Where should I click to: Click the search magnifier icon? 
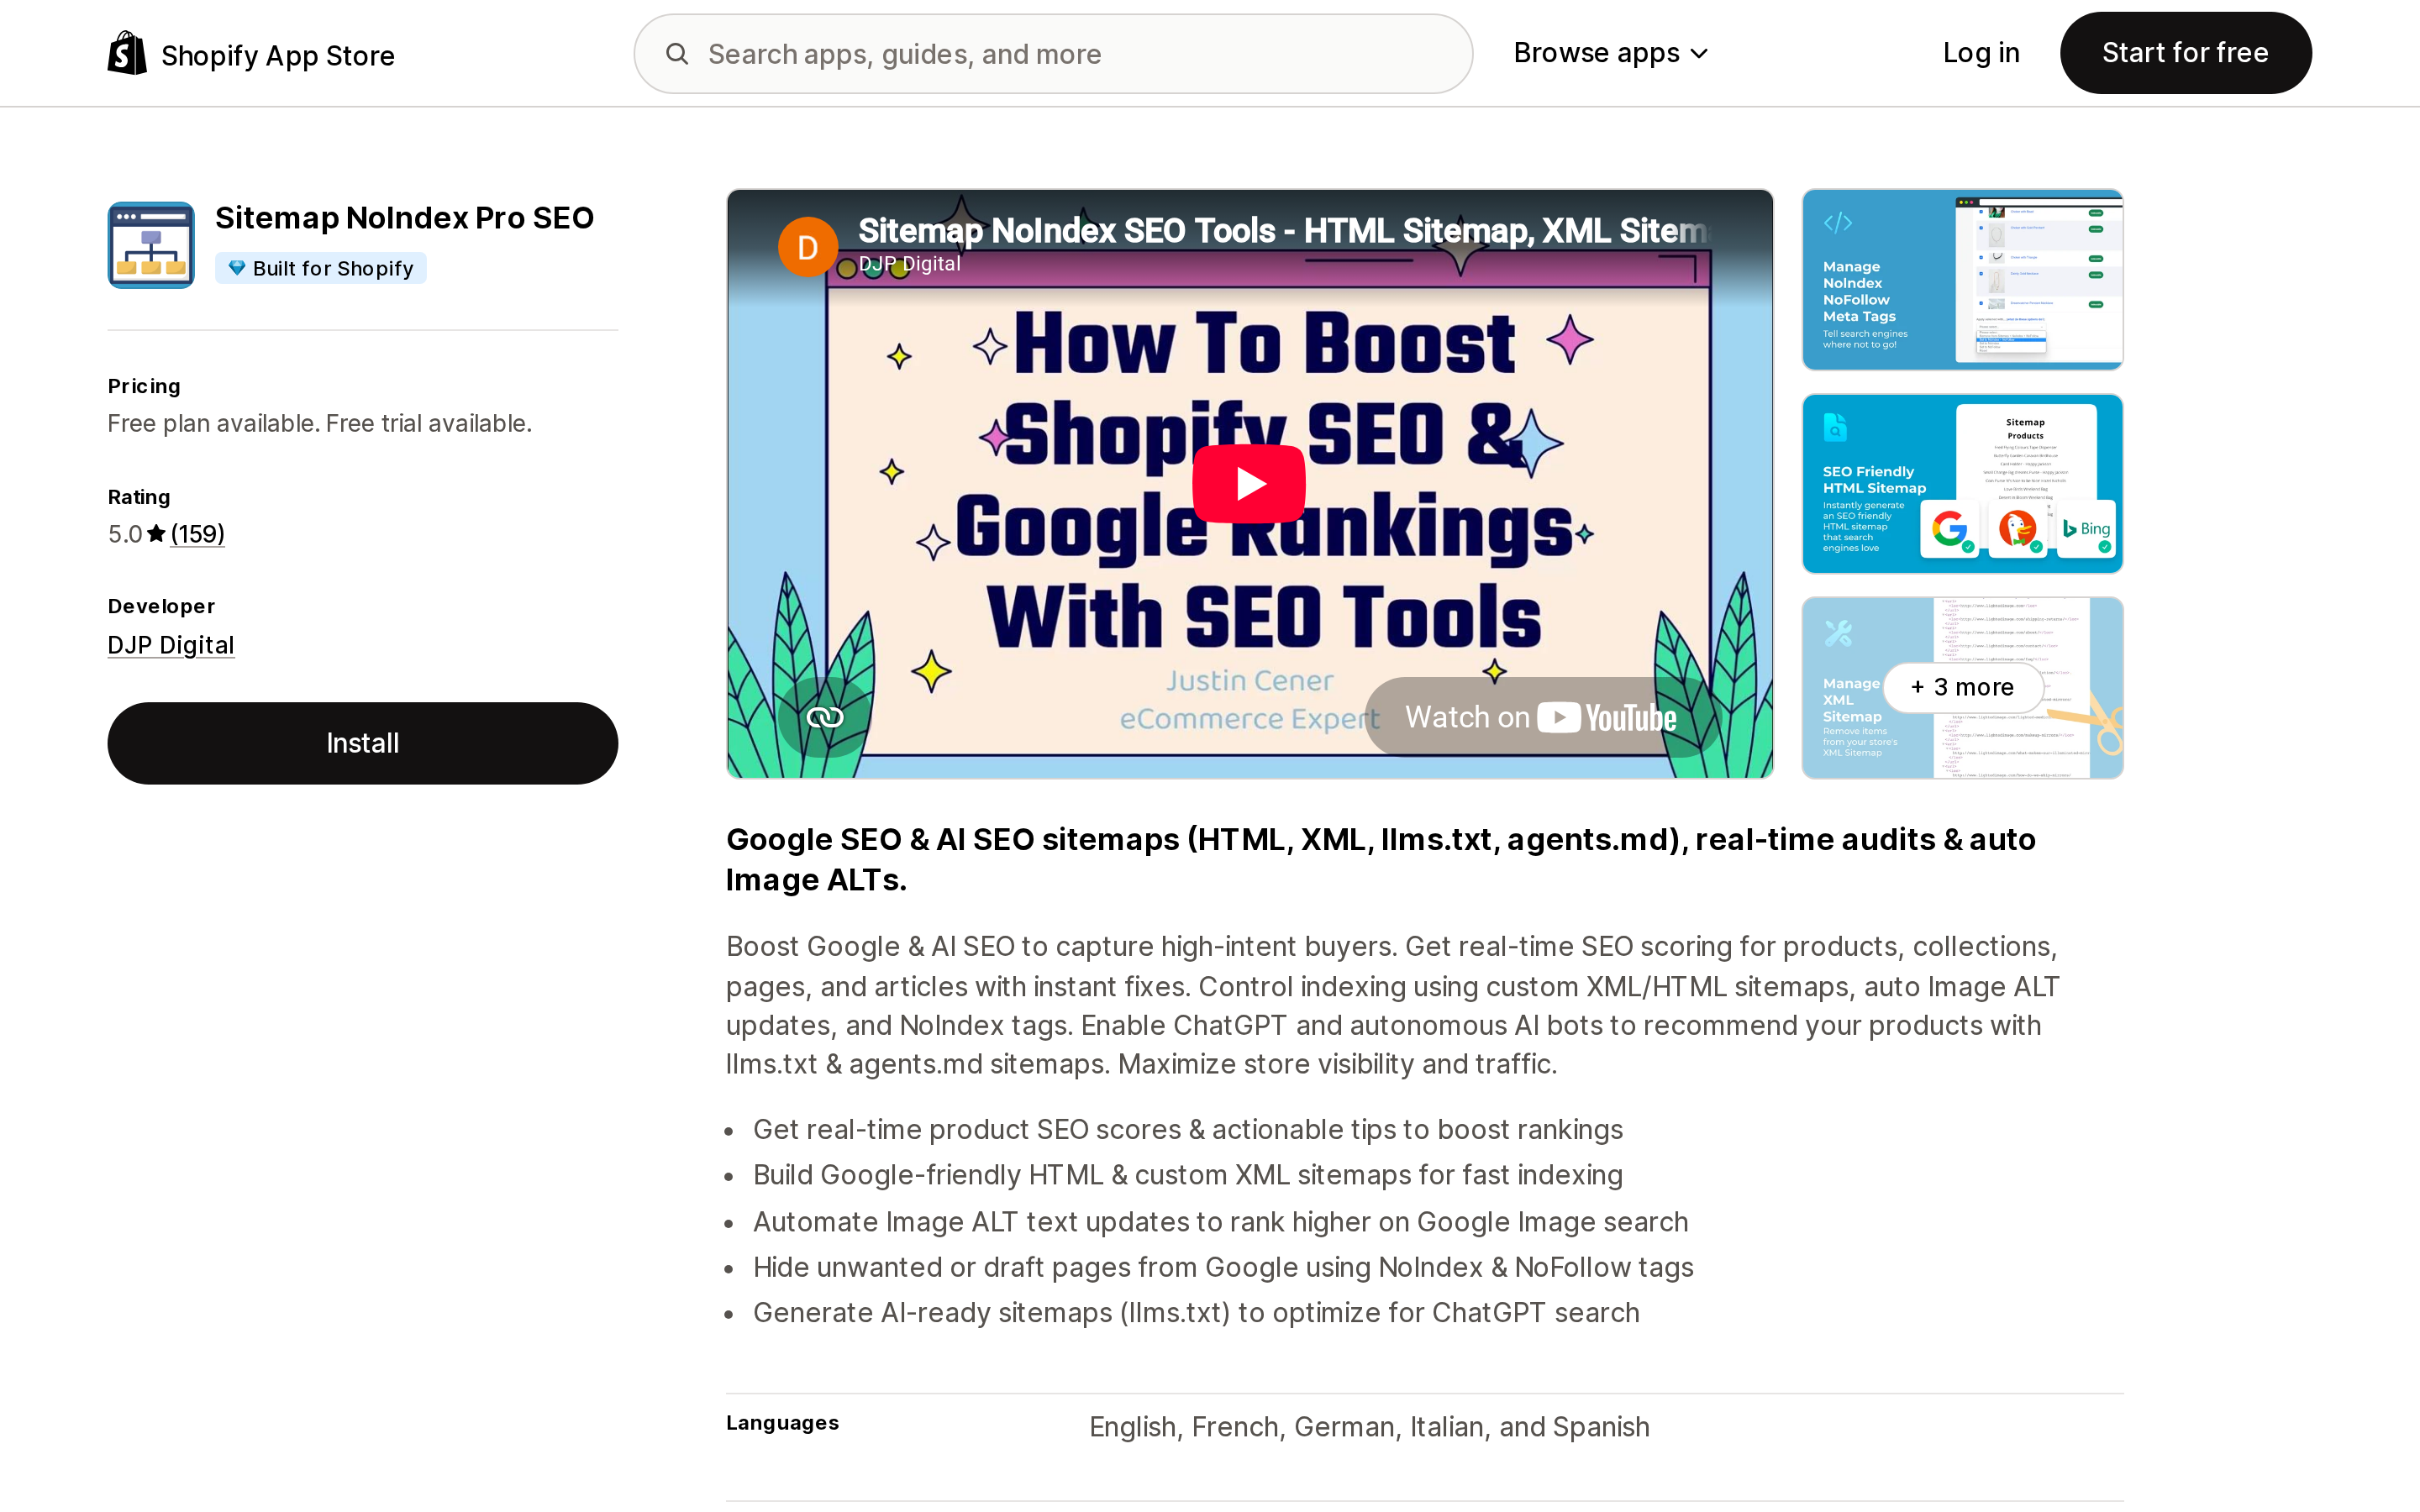pyautogui.click(x=677, y=54)
